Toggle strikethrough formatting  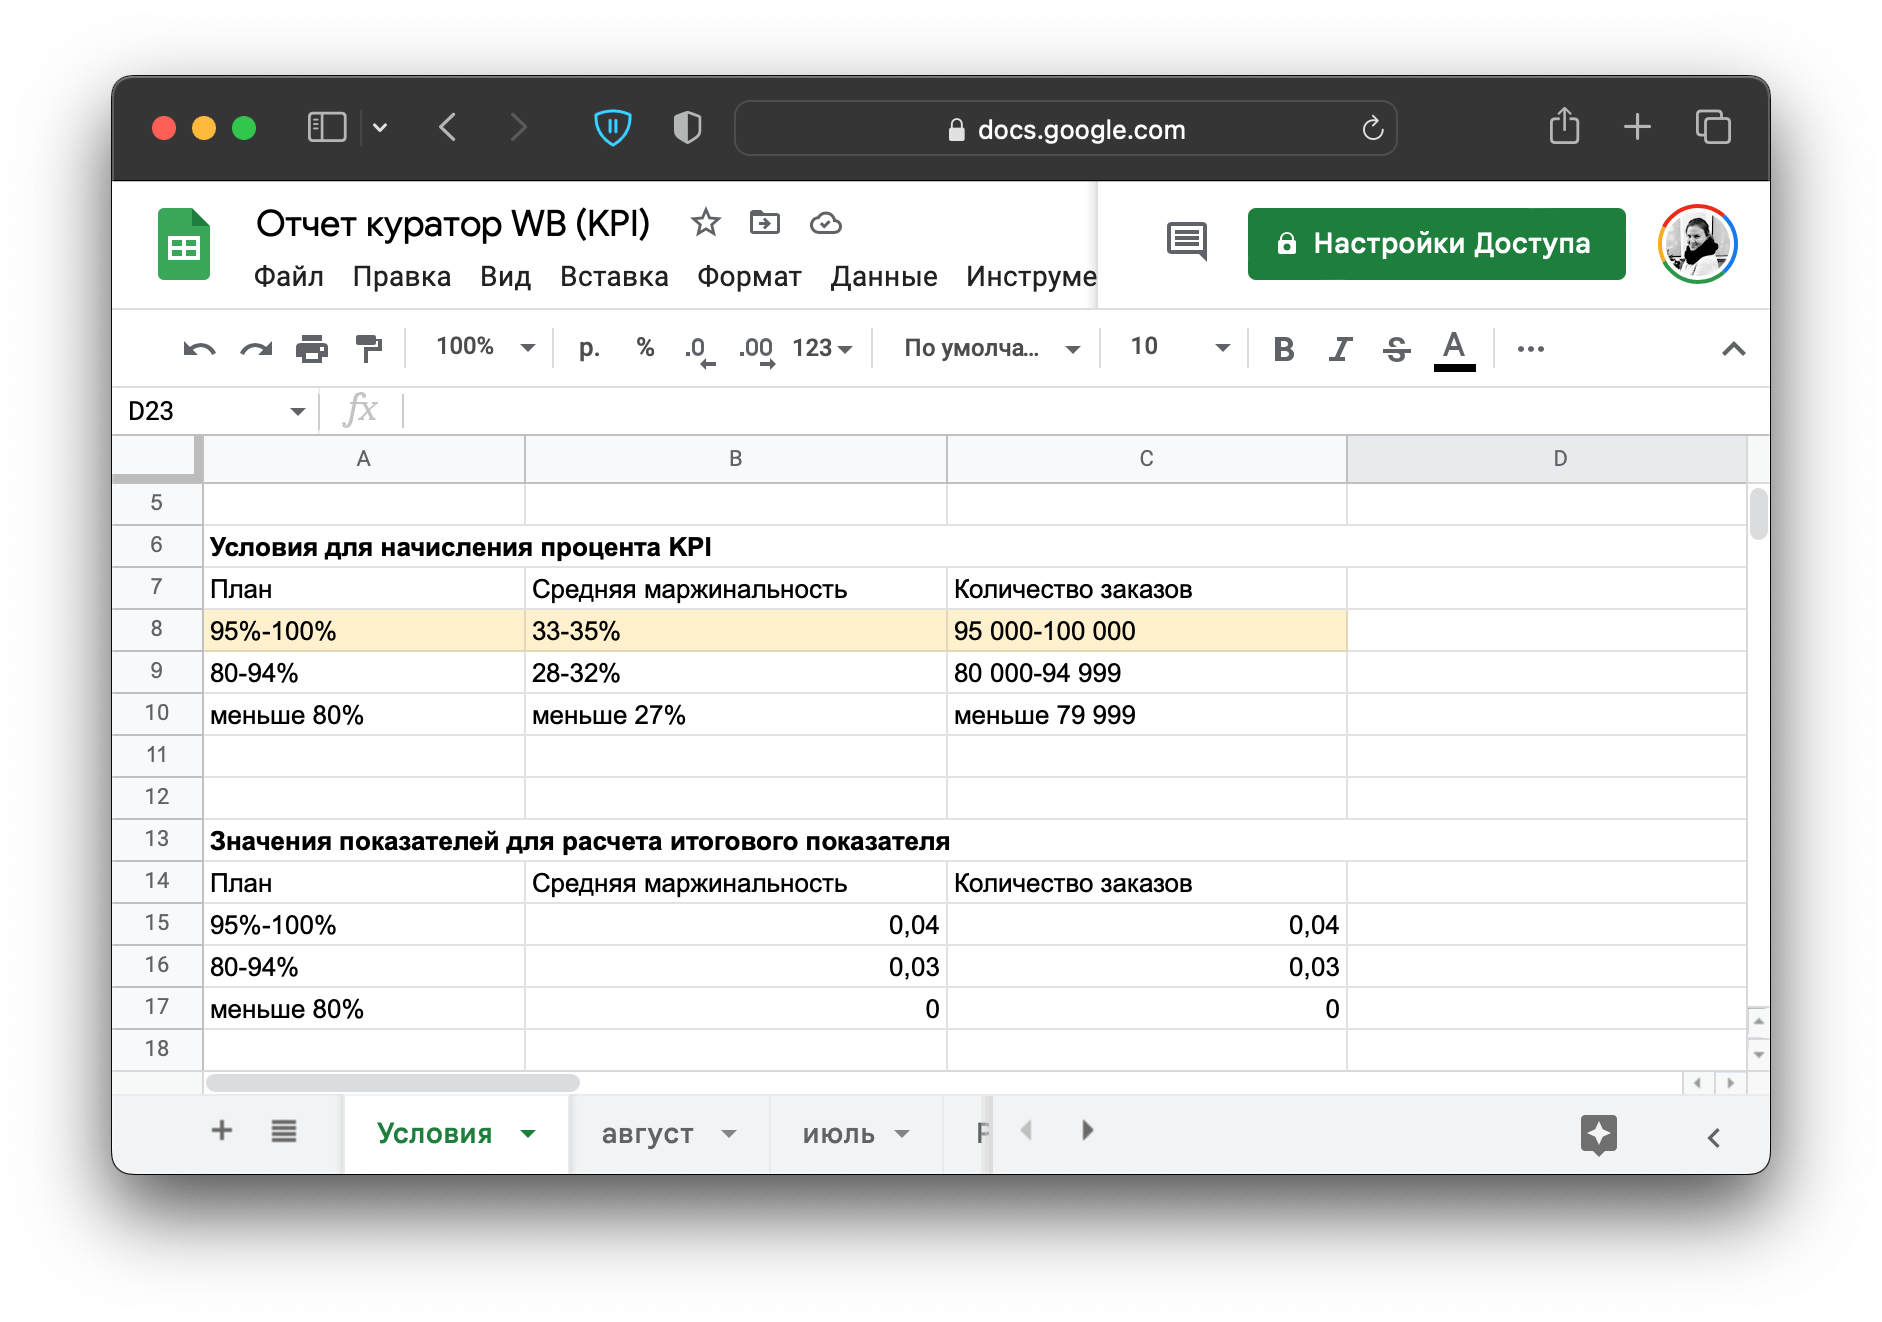point(1396,349)
